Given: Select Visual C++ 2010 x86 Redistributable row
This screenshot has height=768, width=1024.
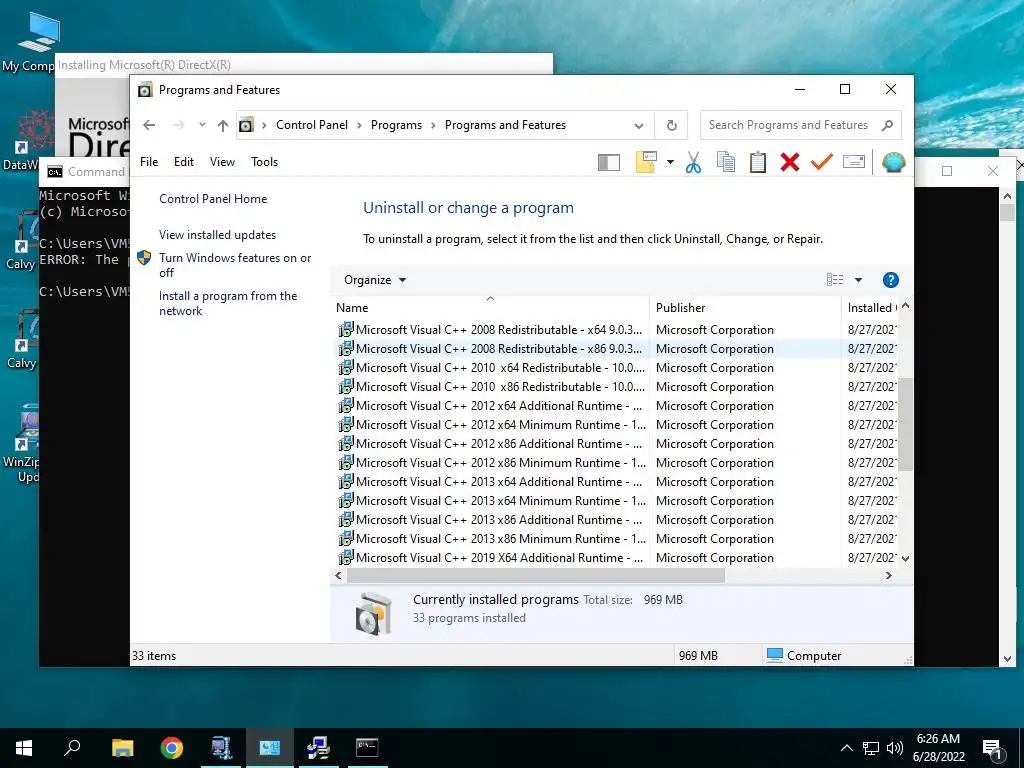Looking at the screenshot, I should point(615,387).
